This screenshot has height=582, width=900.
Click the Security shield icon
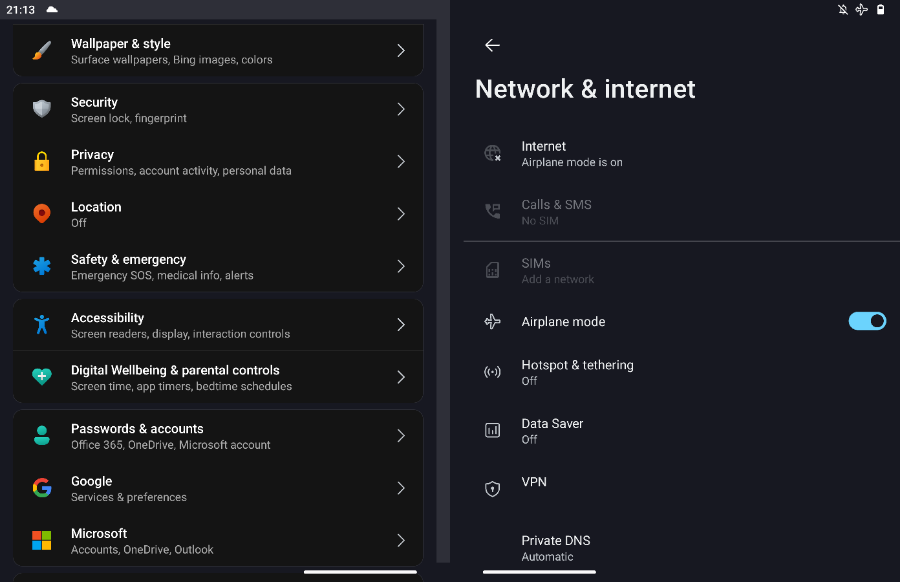[42, 109]
